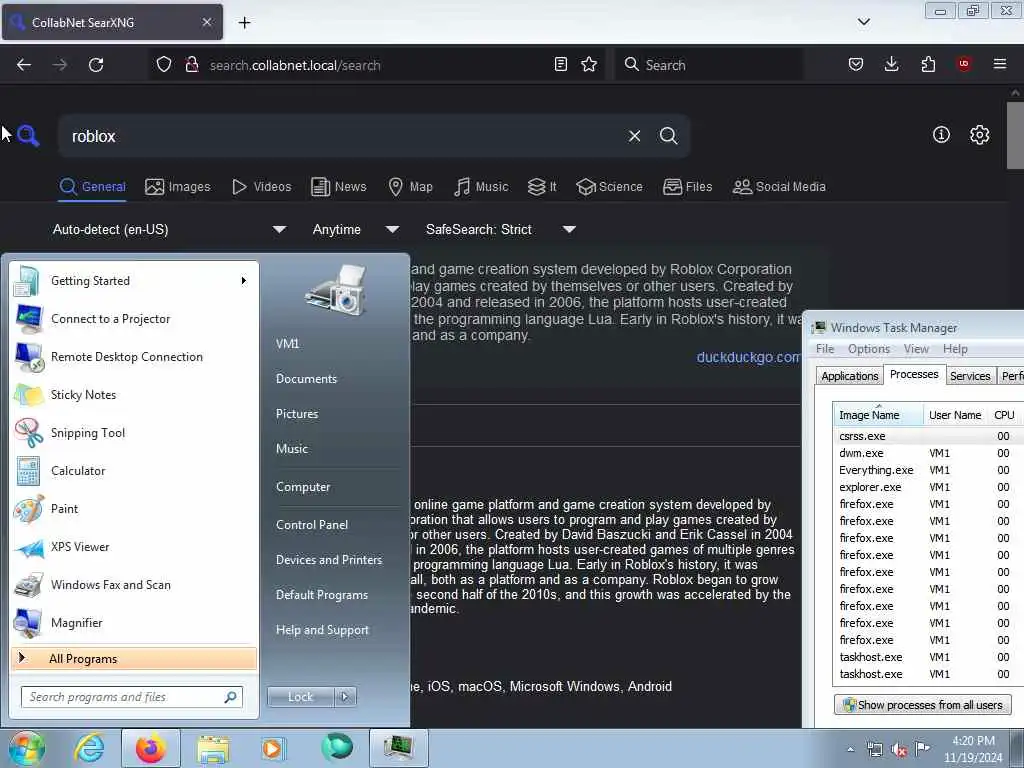The width and height of the screenshot is (1024, 768).
Task: Open the Pocket save icon in toolbar
Action: 856,64
